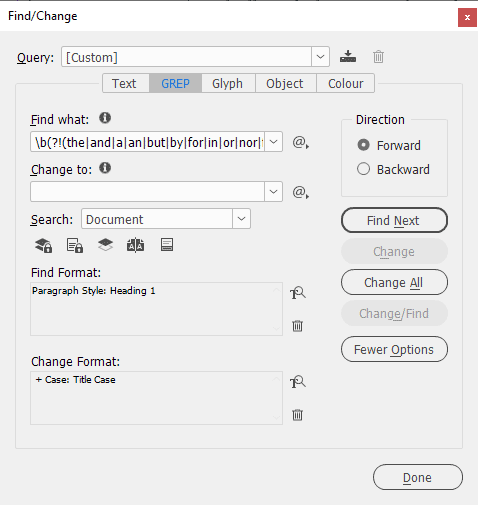The width and height of the screenshot is (478, 505).
Task: Click the Done button
Action: 418,477
